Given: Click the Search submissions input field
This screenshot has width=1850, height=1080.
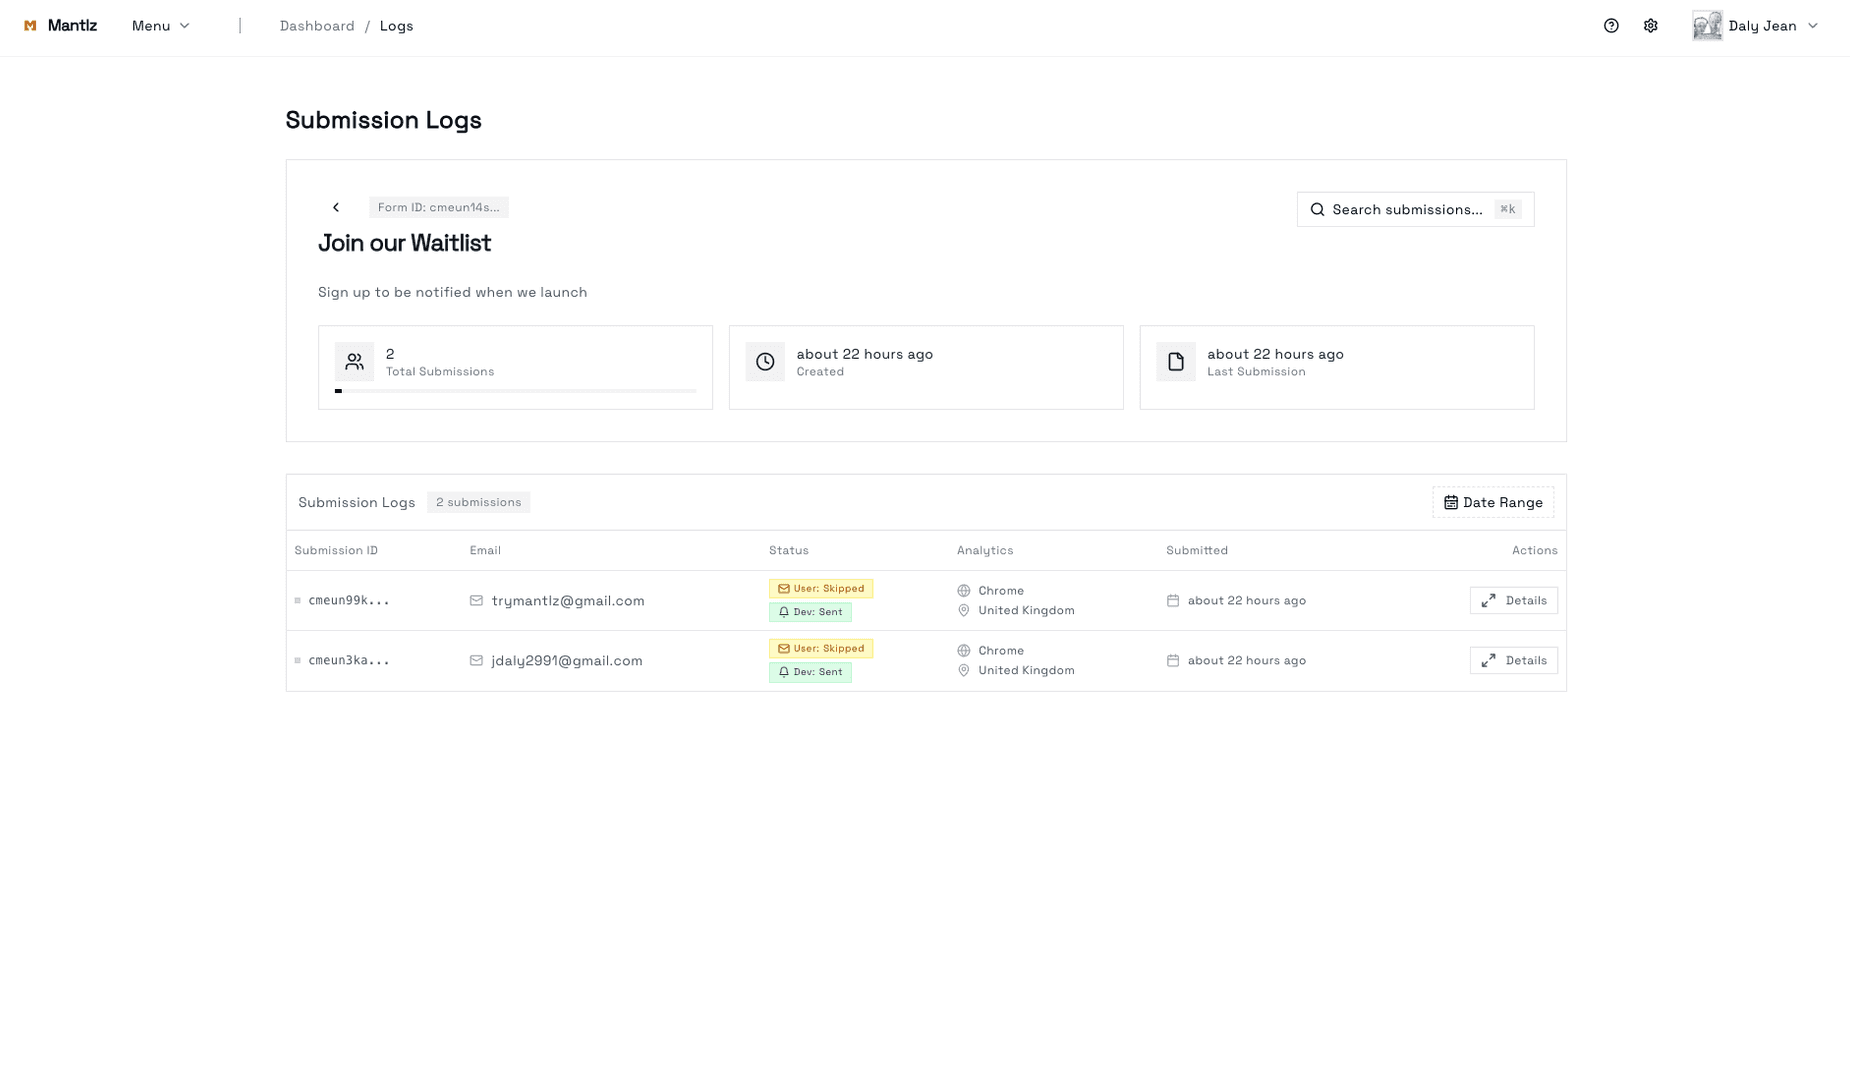Looking at the screenshot, I should pyautogui.click(x=1408, y=210).
